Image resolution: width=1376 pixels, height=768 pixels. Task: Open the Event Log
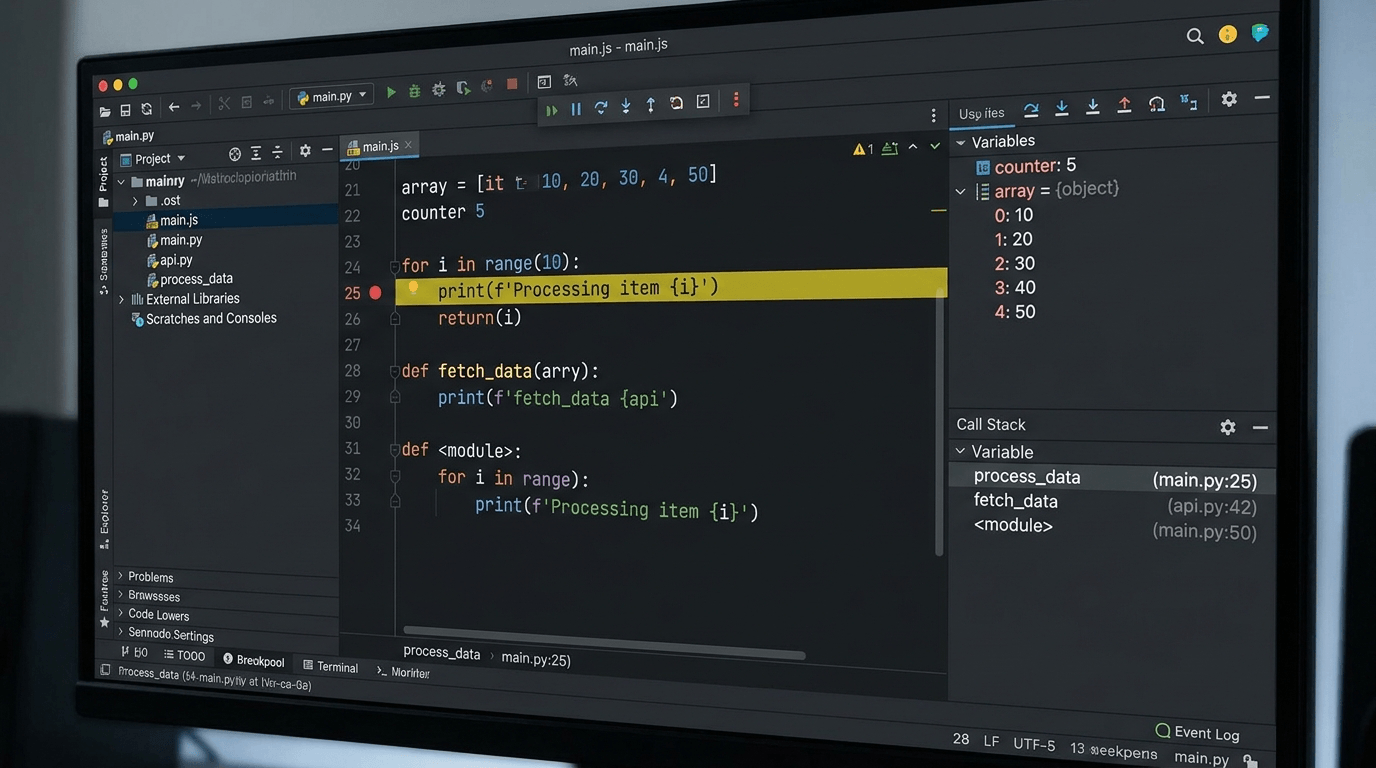click(x=1198, y=732)
